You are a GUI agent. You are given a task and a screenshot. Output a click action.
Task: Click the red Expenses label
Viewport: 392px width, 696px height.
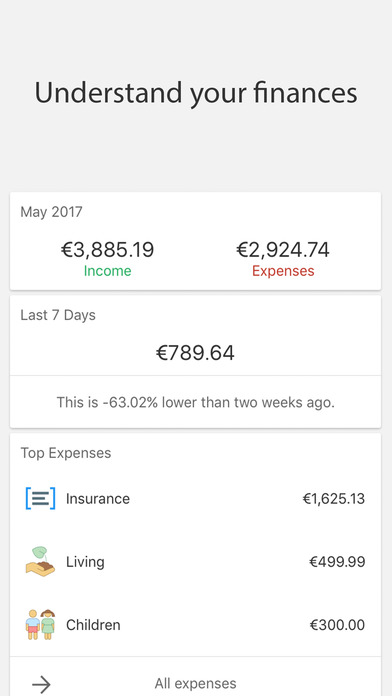coord(283,271)
